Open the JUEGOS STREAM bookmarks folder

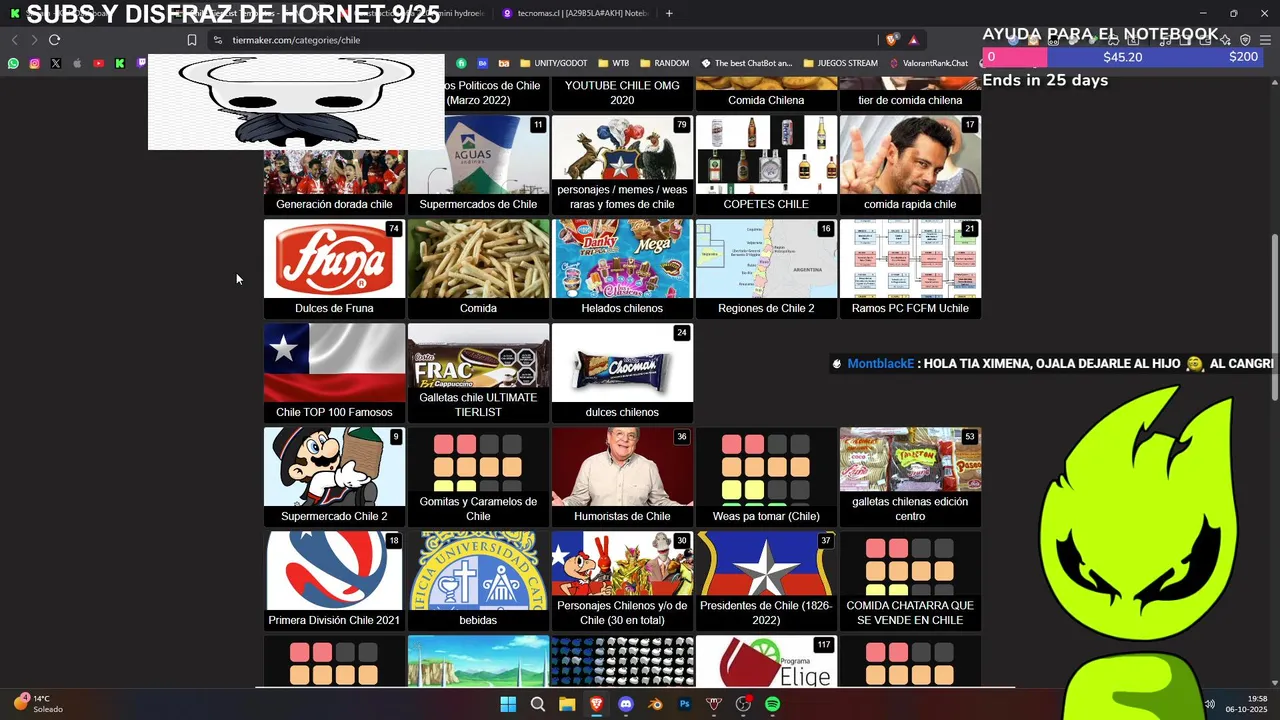point(840,63)
